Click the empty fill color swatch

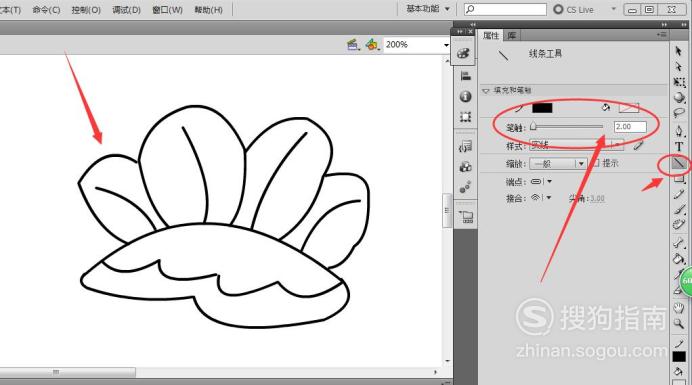[x=628, y=108]
